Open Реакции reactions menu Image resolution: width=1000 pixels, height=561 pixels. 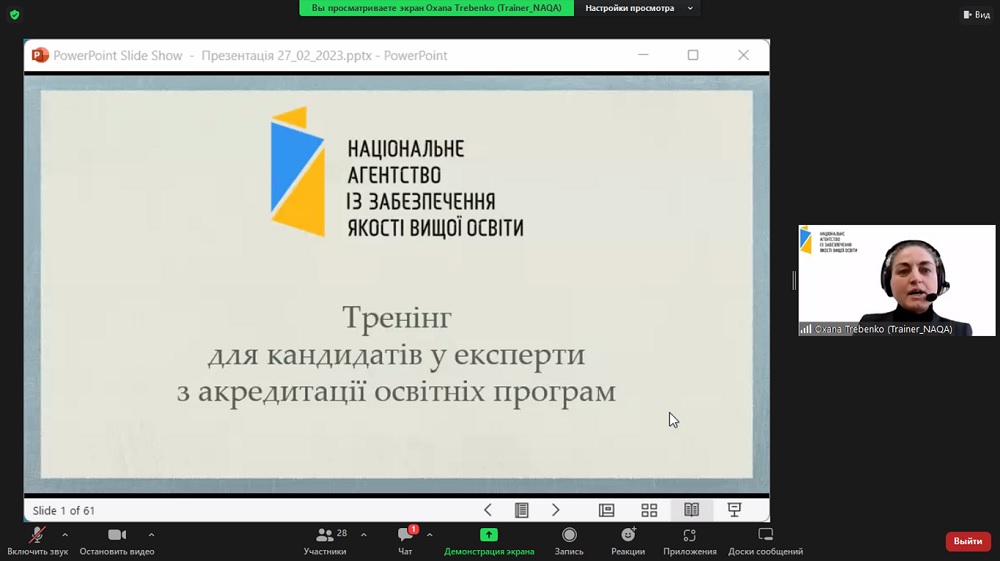[628, 541]
